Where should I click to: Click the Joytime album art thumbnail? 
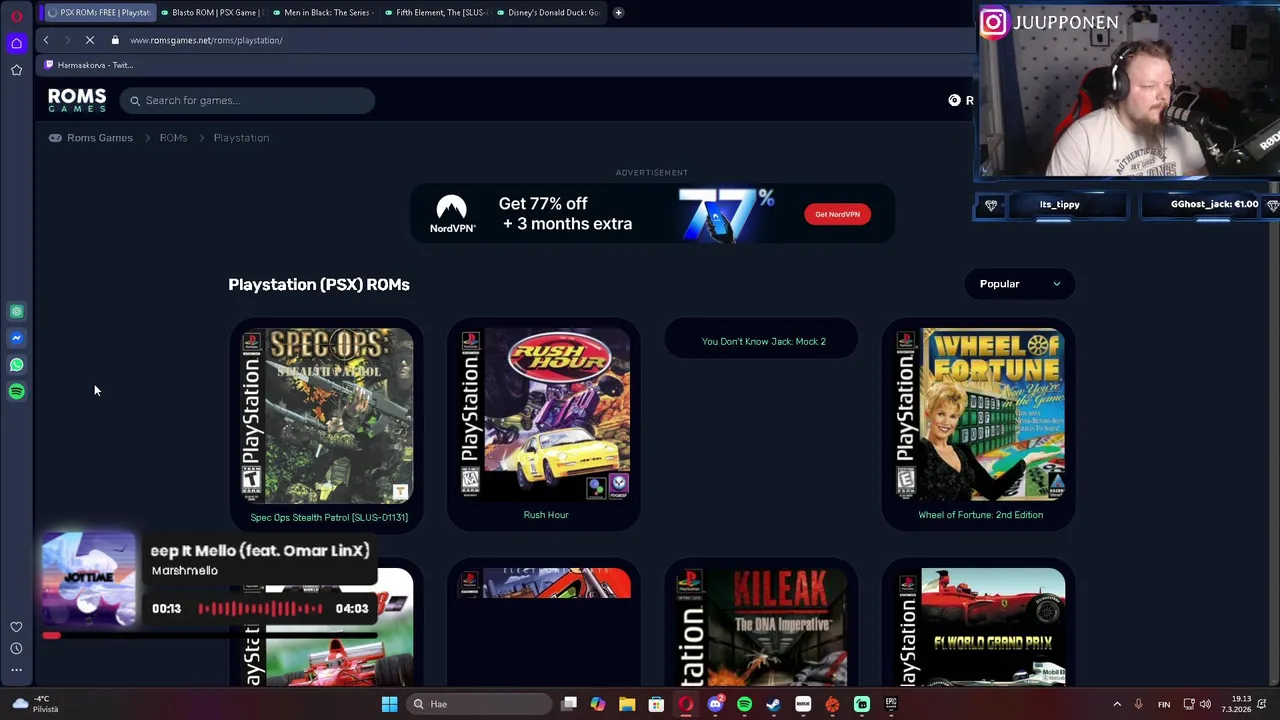[x=89, y=580]
